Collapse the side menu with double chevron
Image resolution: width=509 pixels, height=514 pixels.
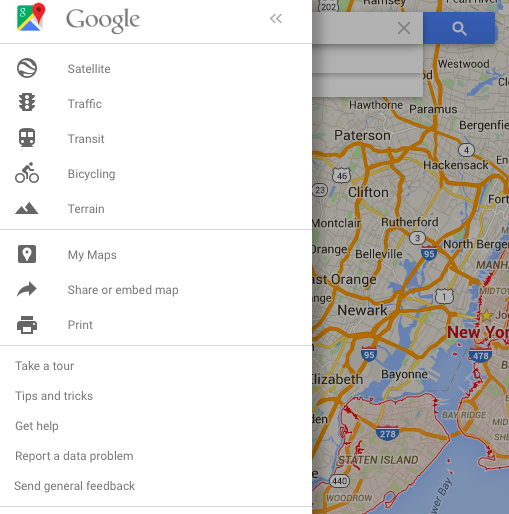(276, 19)
